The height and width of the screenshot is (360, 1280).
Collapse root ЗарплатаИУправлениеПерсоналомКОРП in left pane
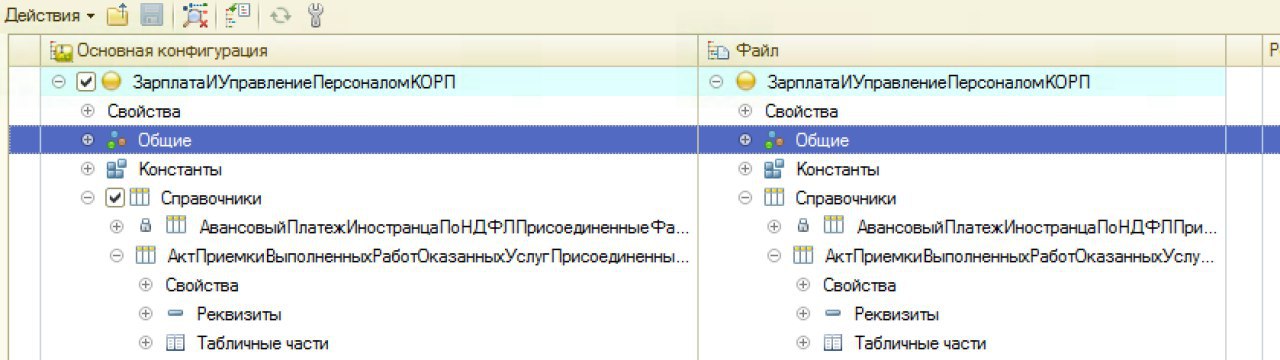coord(58,81)
